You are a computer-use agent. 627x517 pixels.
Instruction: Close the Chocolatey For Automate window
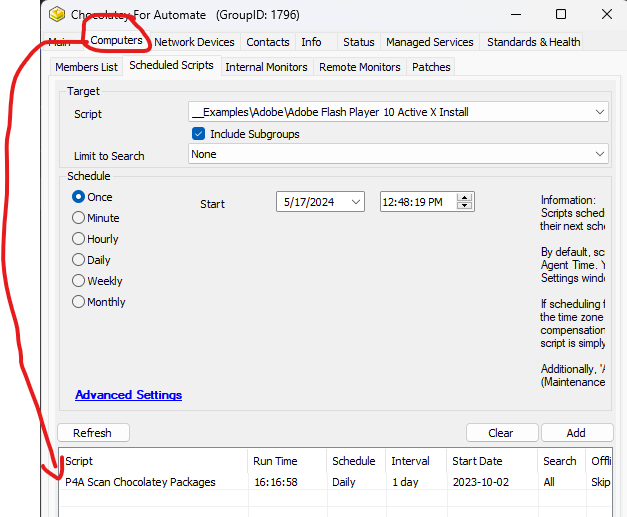point(607,14)
